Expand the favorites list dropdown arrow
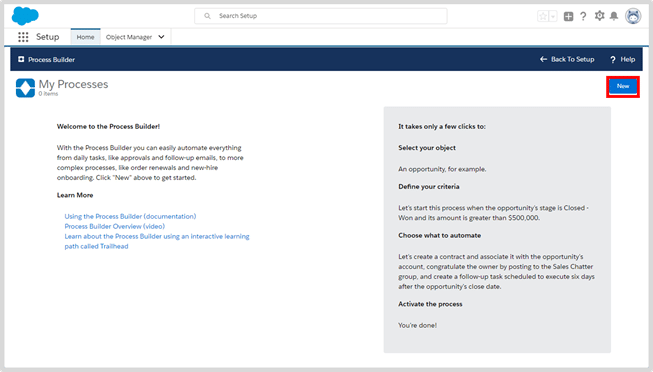This screenshot has height=372, width=653. point(553,16)
